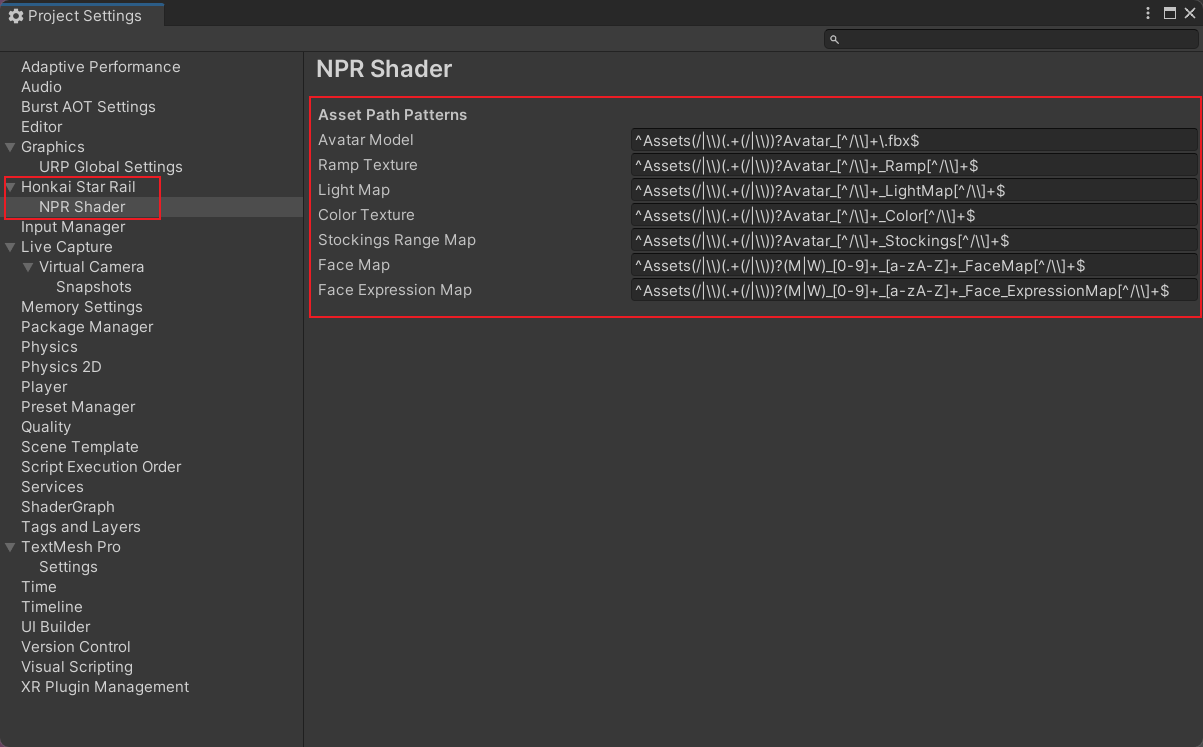Open Audio settings

pyautogui.click(x=41, y=87)
